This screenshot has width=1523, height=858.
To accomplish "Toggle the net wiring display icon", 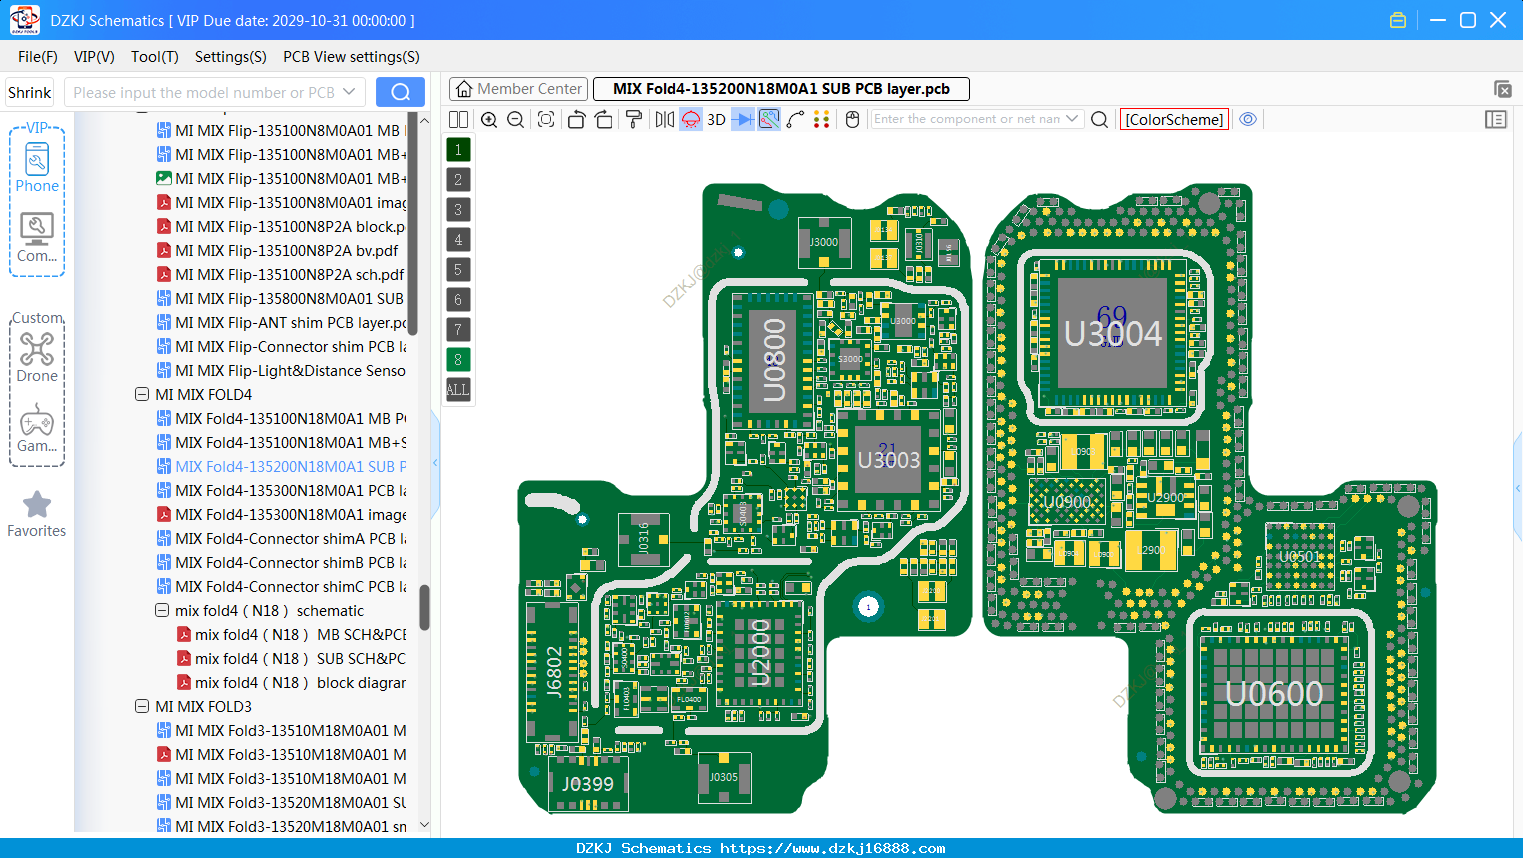I will 769,120.
